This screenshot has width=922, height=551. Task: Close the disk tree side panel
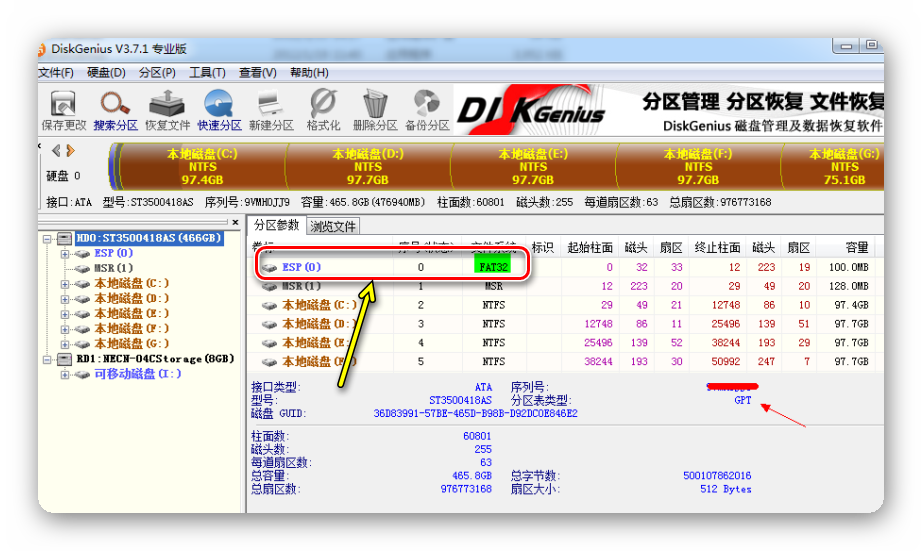pos(235,222)
